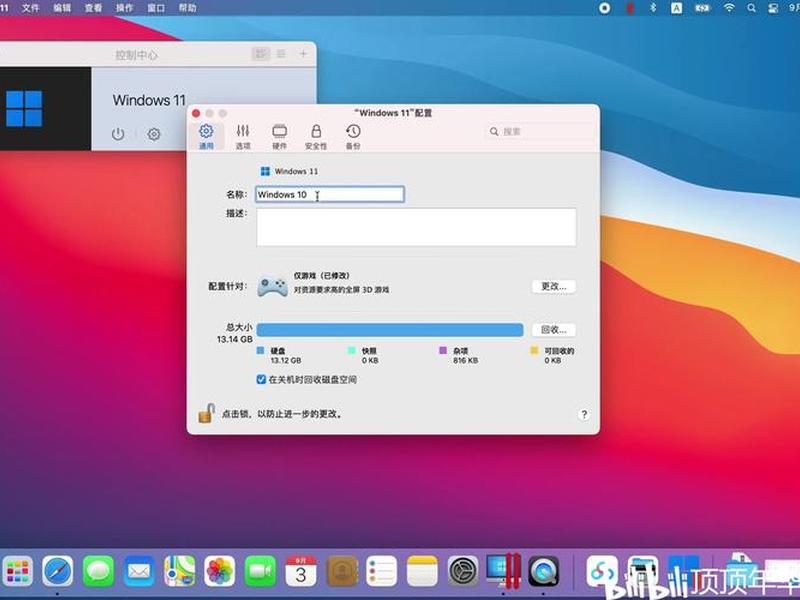Open the 操作 menu
Screen dimensions: 800x600
124,8
